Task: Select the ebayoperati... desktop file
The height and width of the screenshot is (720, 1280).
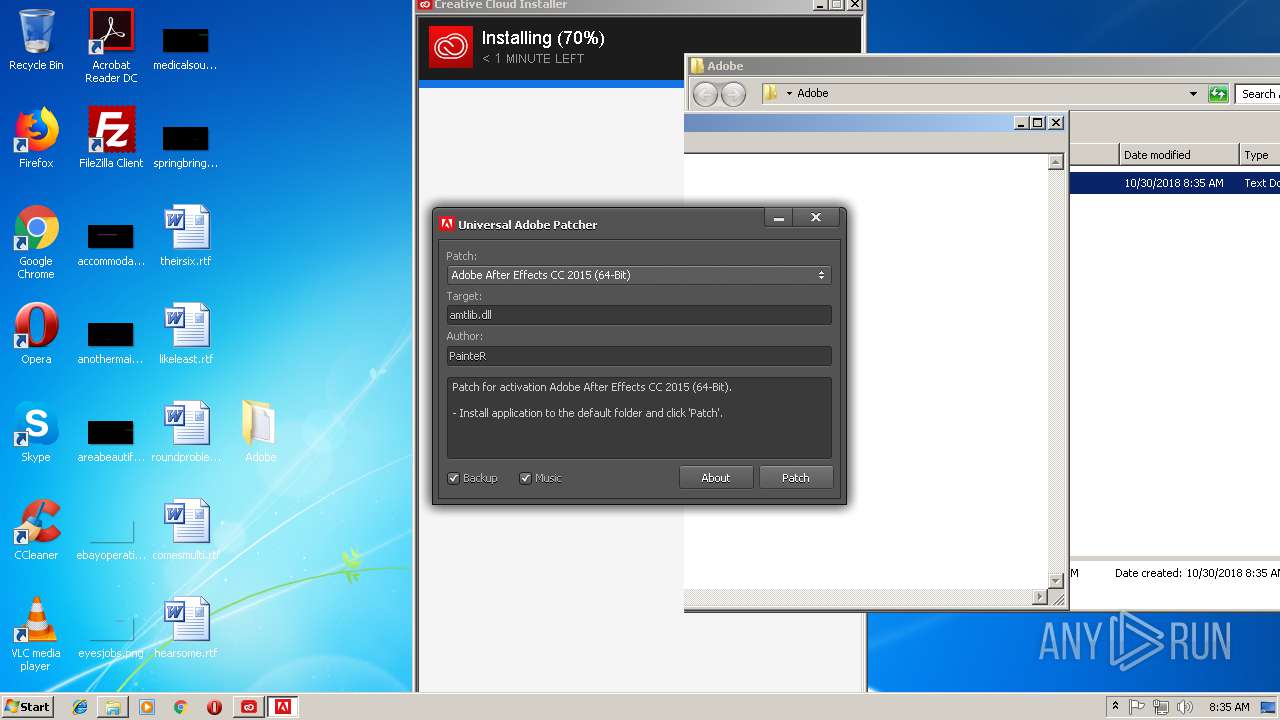Action: click(111, 536)
